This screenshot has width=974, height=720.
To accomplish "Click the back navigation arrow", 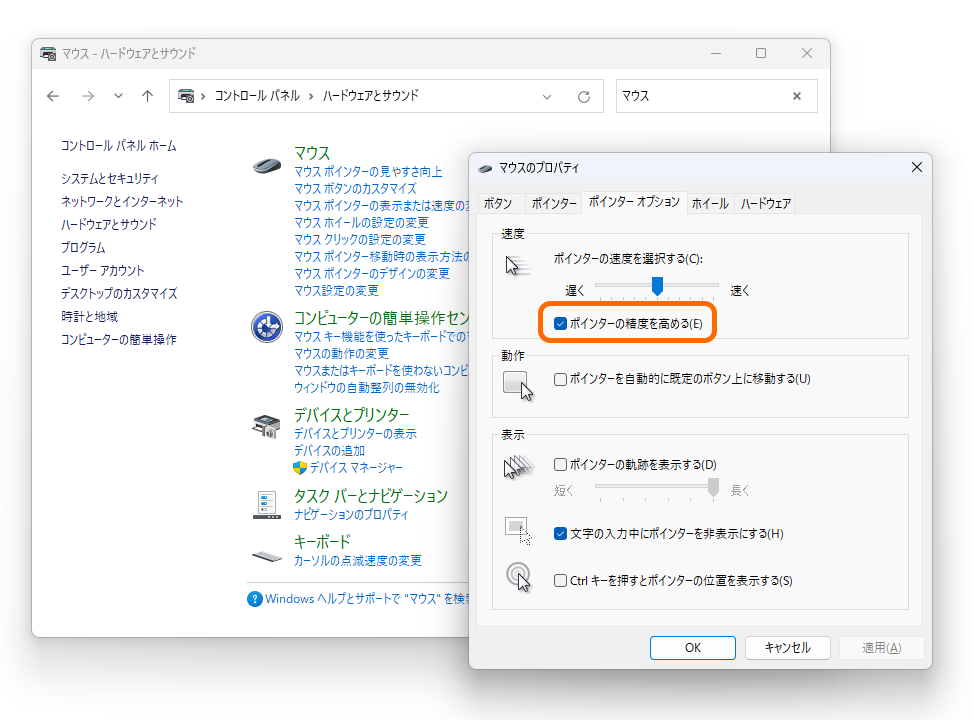I will click(52, 96).
